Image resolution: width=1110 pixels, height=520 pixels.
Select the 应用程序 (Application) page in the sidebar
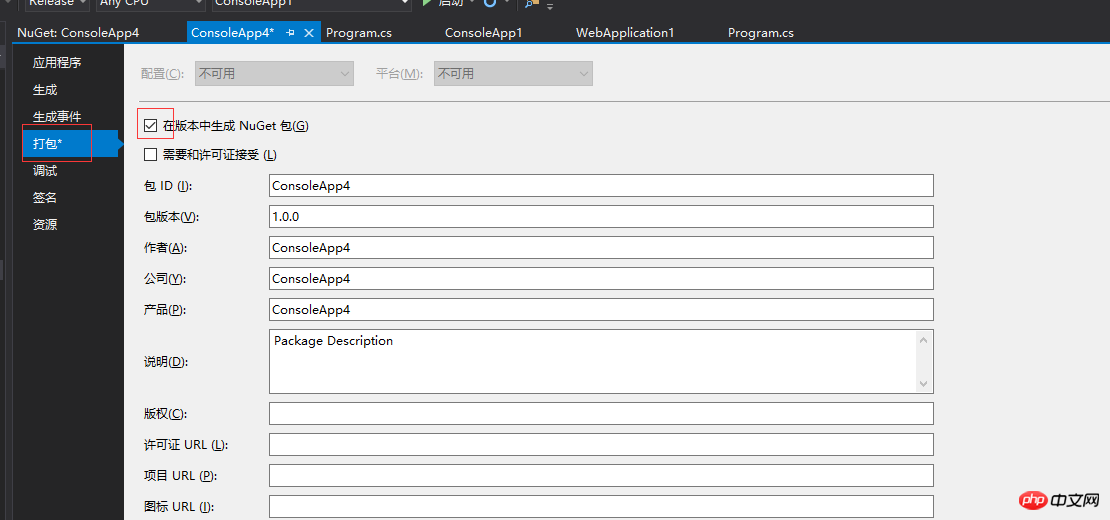[x=57, y=63]
